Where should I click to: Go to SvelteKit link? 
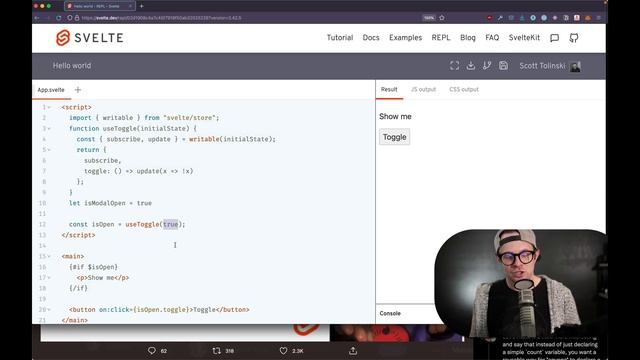click(x=524, y=38)
